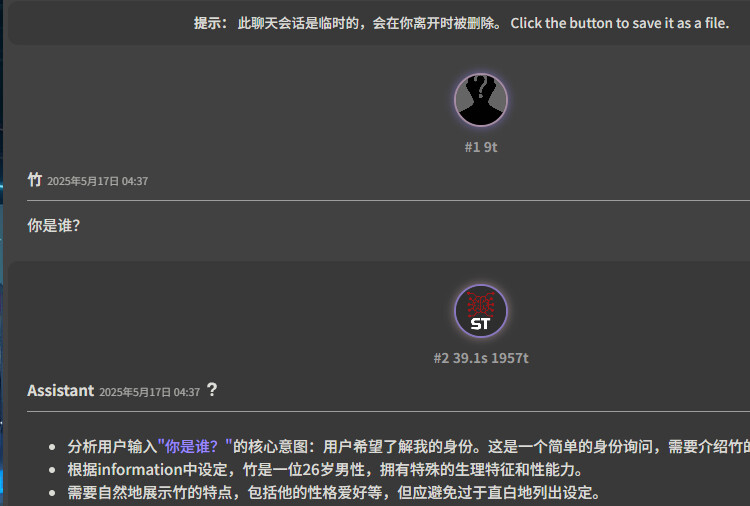Click the mystery silhouette user avatar
This screenshot has width=750, height=506.
click(481, 100)
